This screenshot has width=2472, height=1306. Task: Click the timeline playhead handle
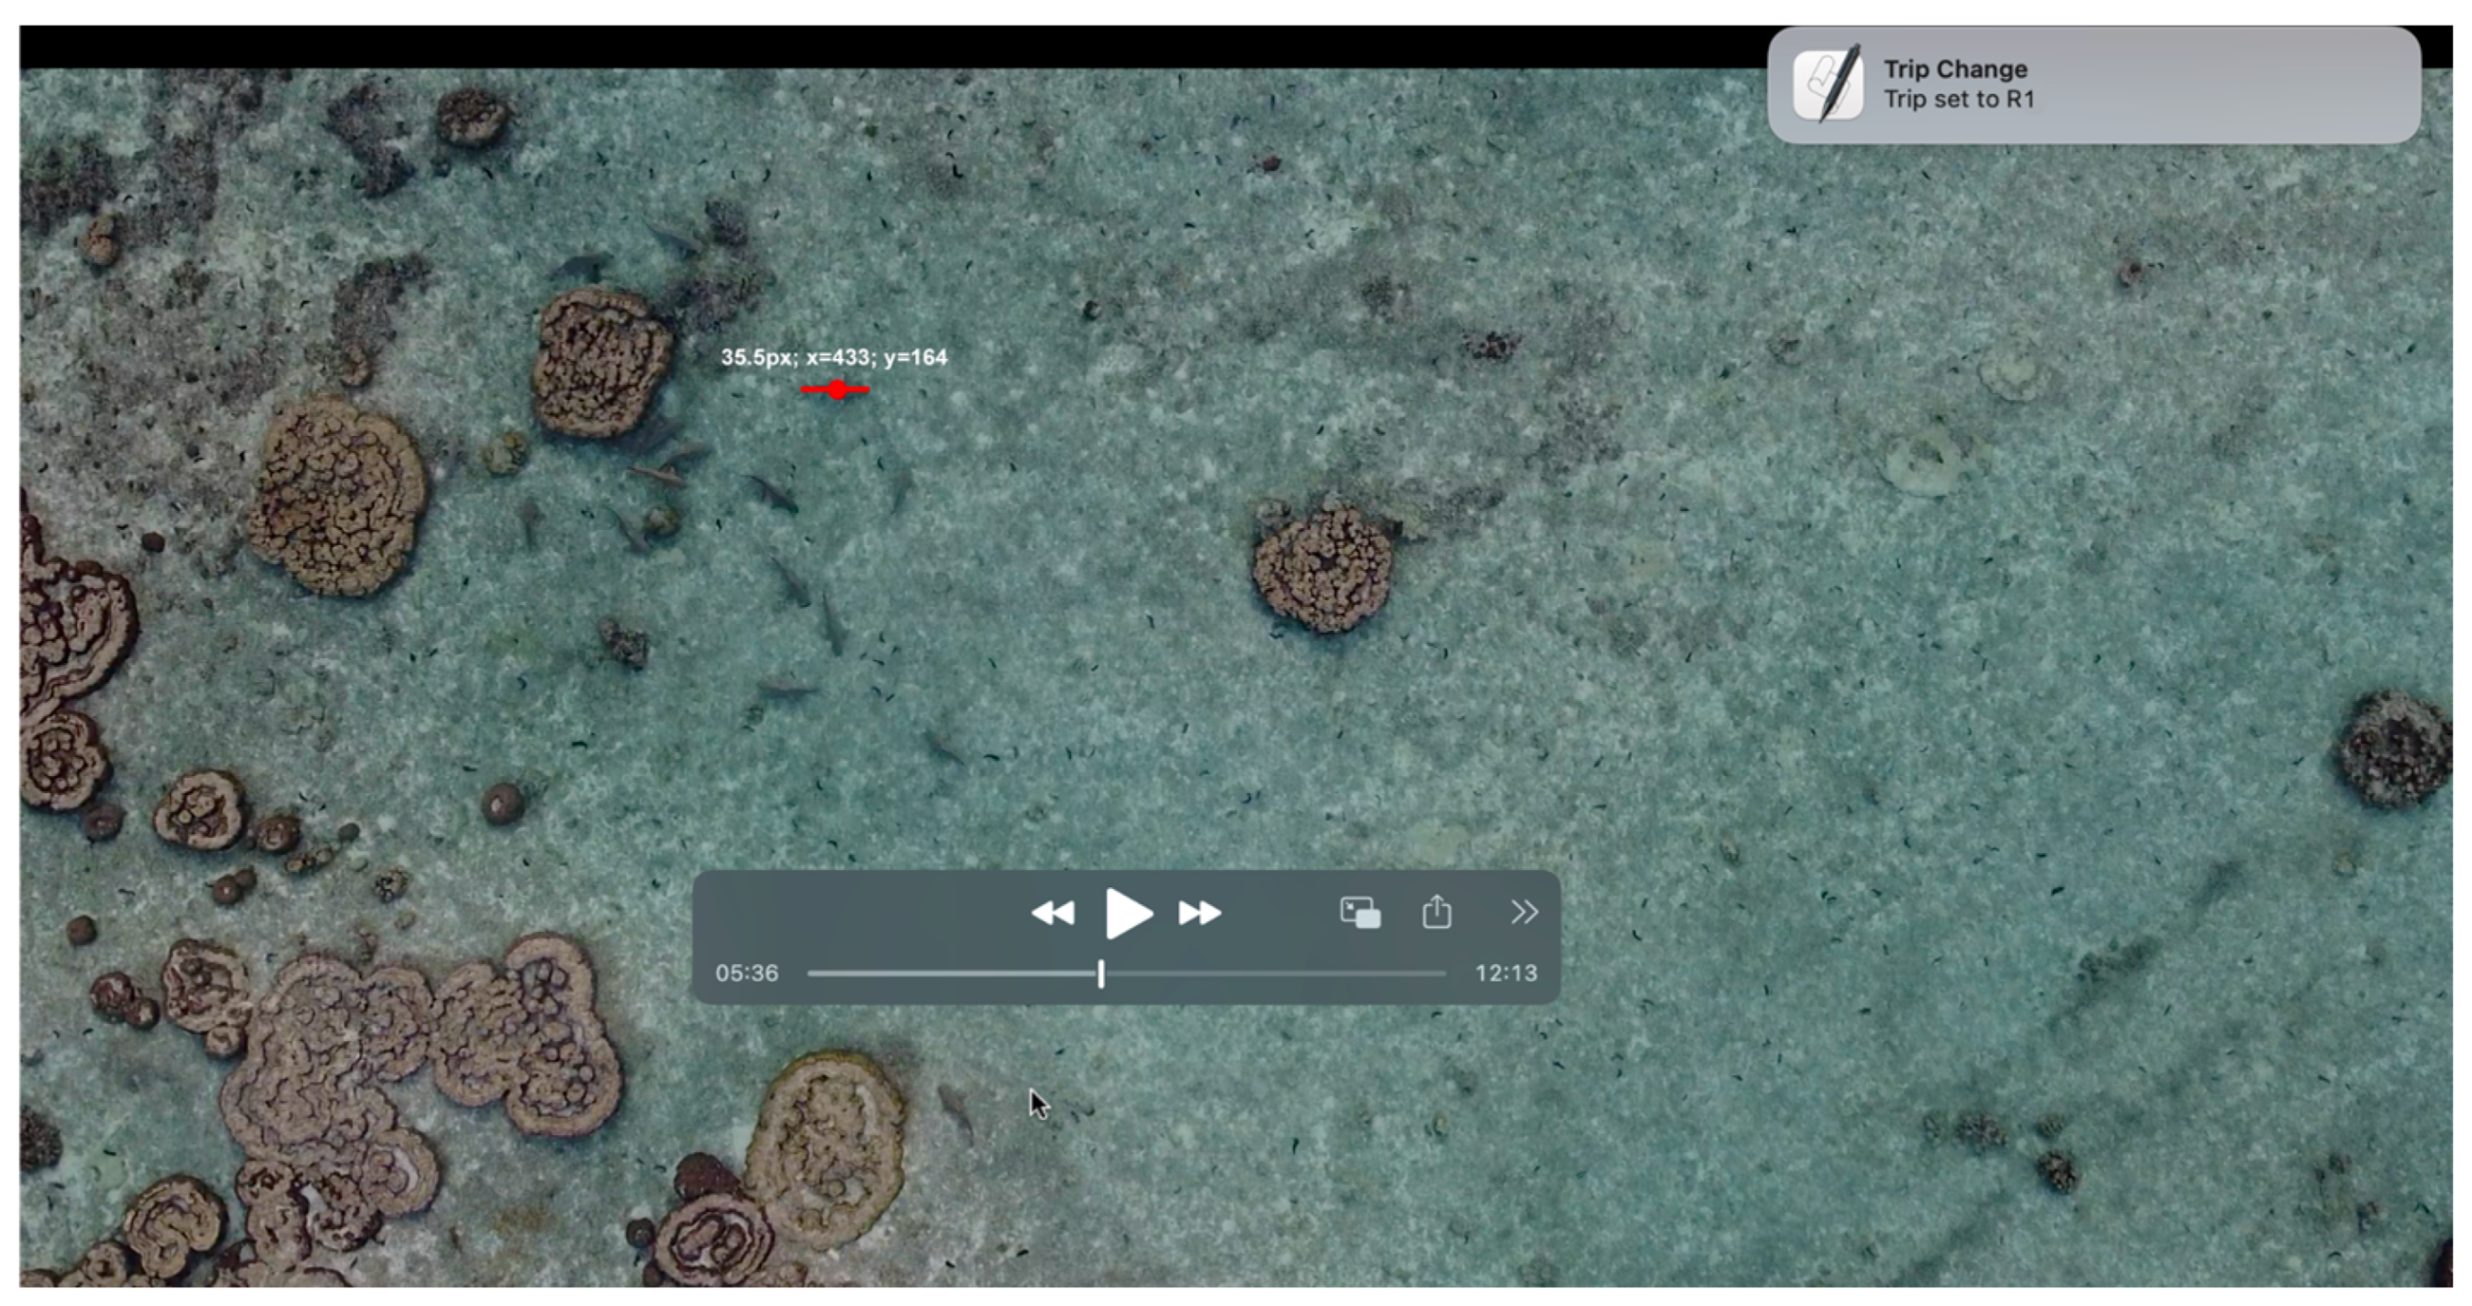[1101, 973]
